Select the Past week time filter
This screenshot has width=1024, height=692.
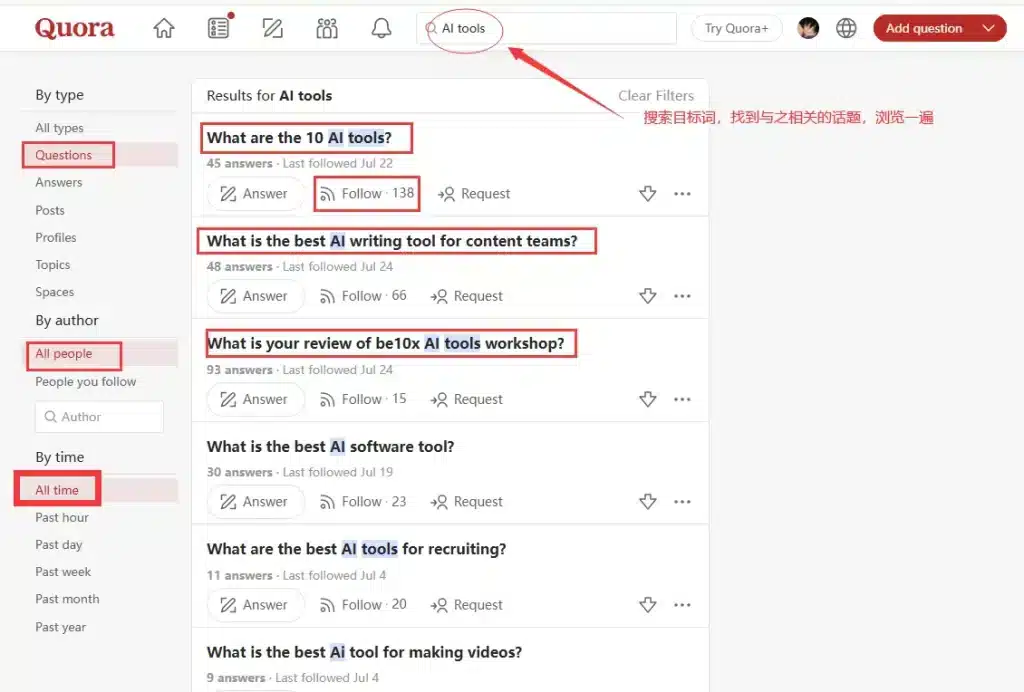[x=63, y=572]
